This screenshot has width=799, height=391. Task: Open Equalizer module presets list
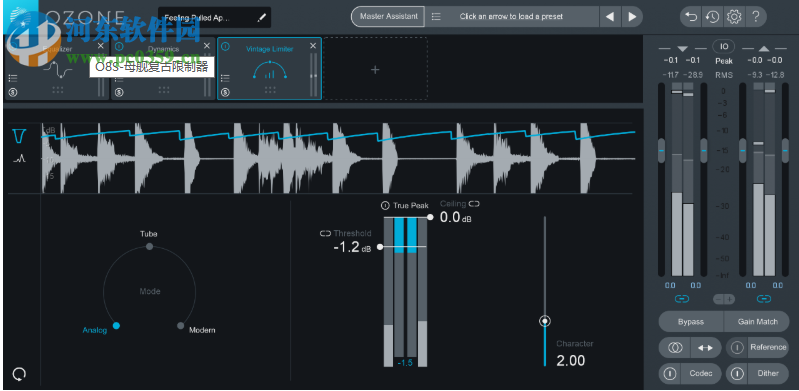click(13, 78)
